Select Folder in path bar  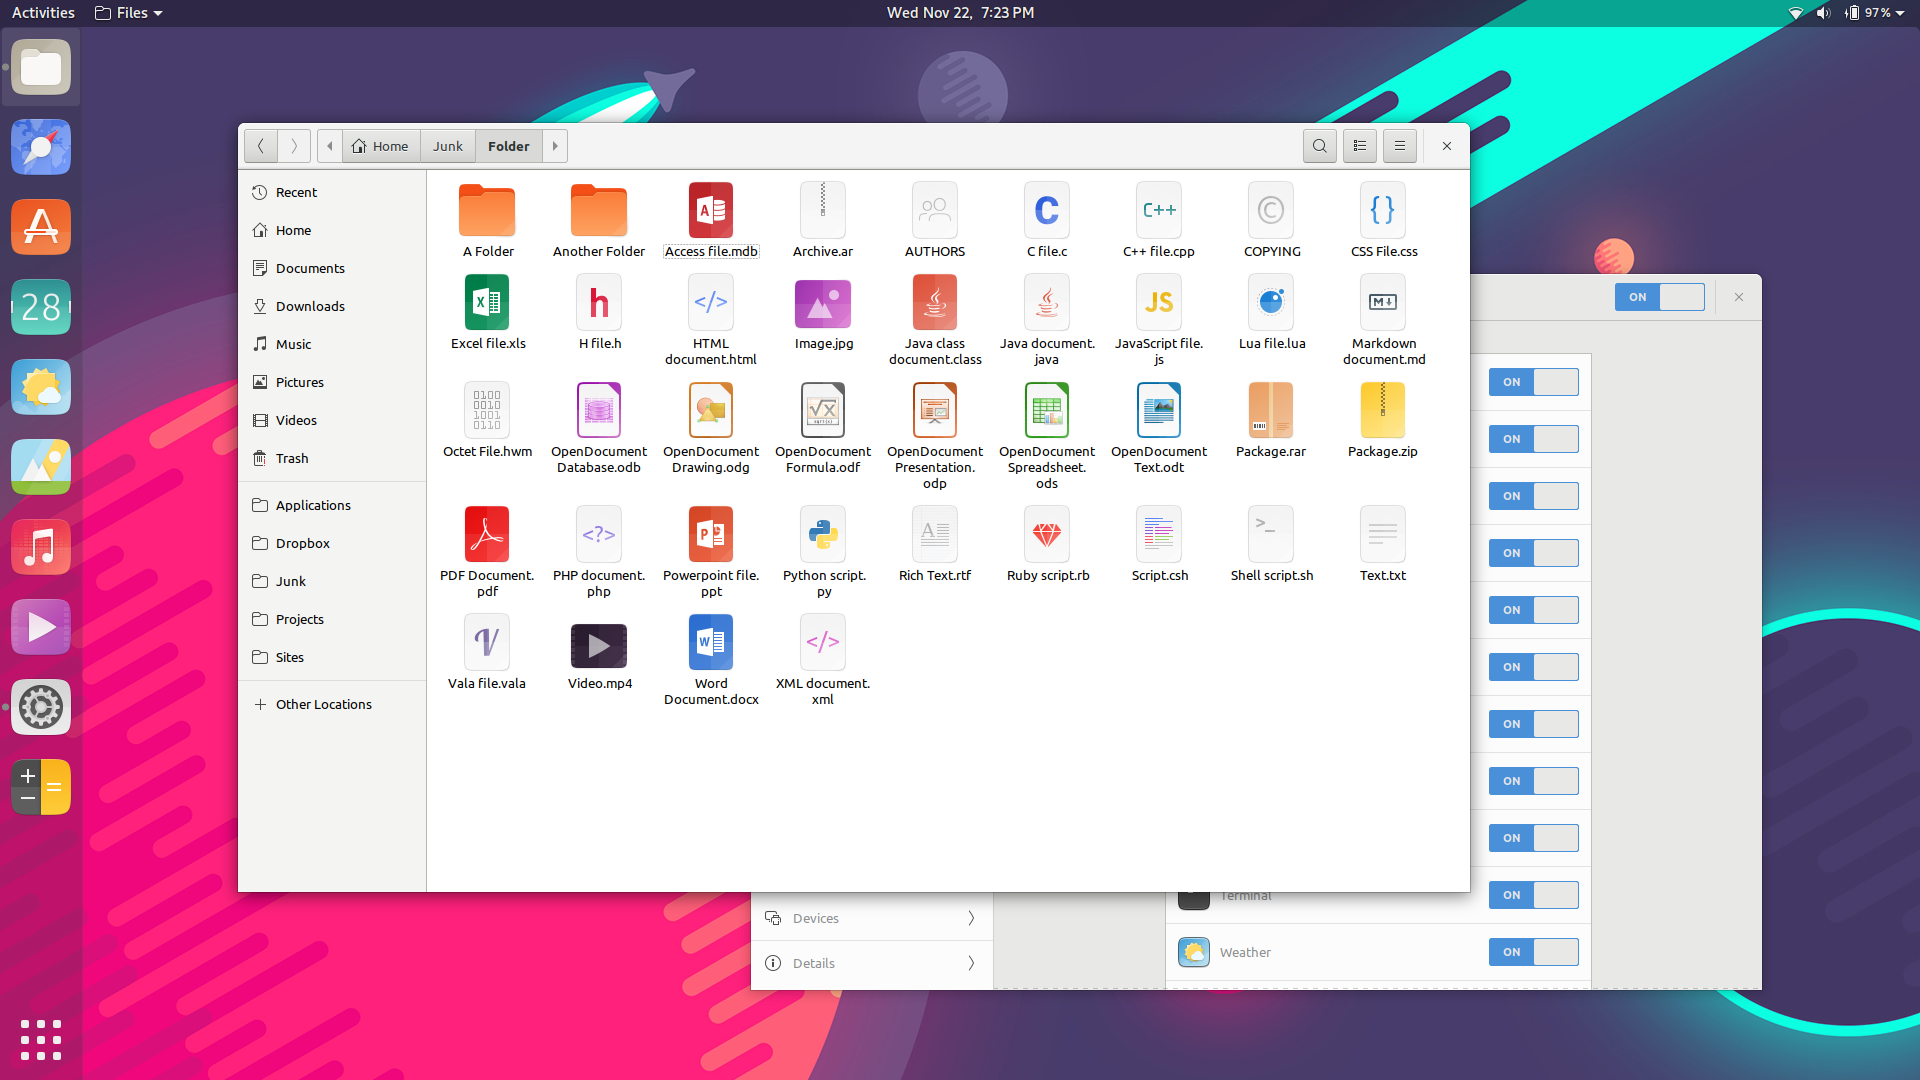click(x=509, y=146)
